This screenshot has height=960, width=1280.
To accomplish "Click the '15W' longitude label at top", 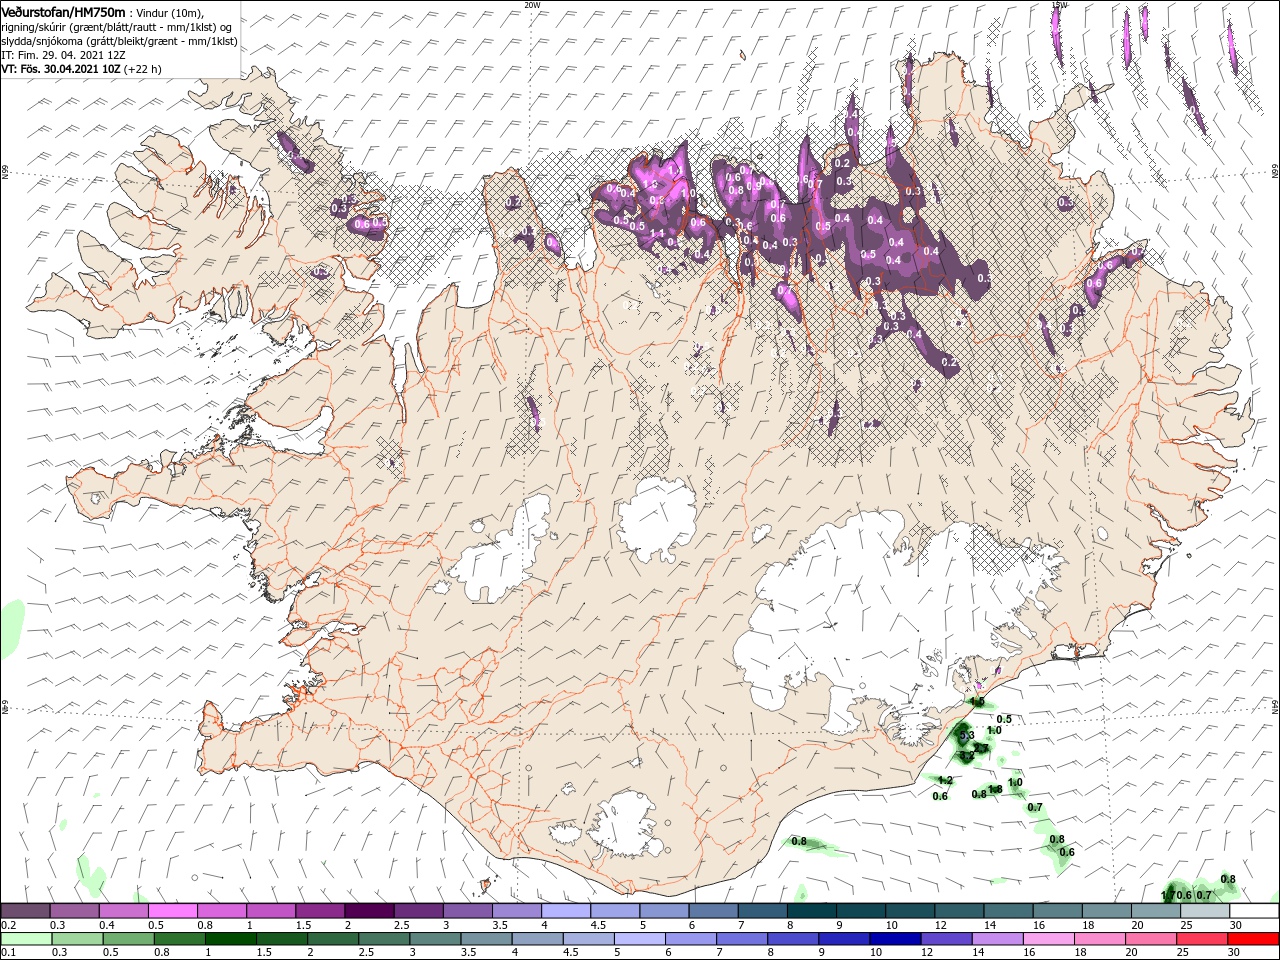I will pyautogui.click(x=1060, y=5).
